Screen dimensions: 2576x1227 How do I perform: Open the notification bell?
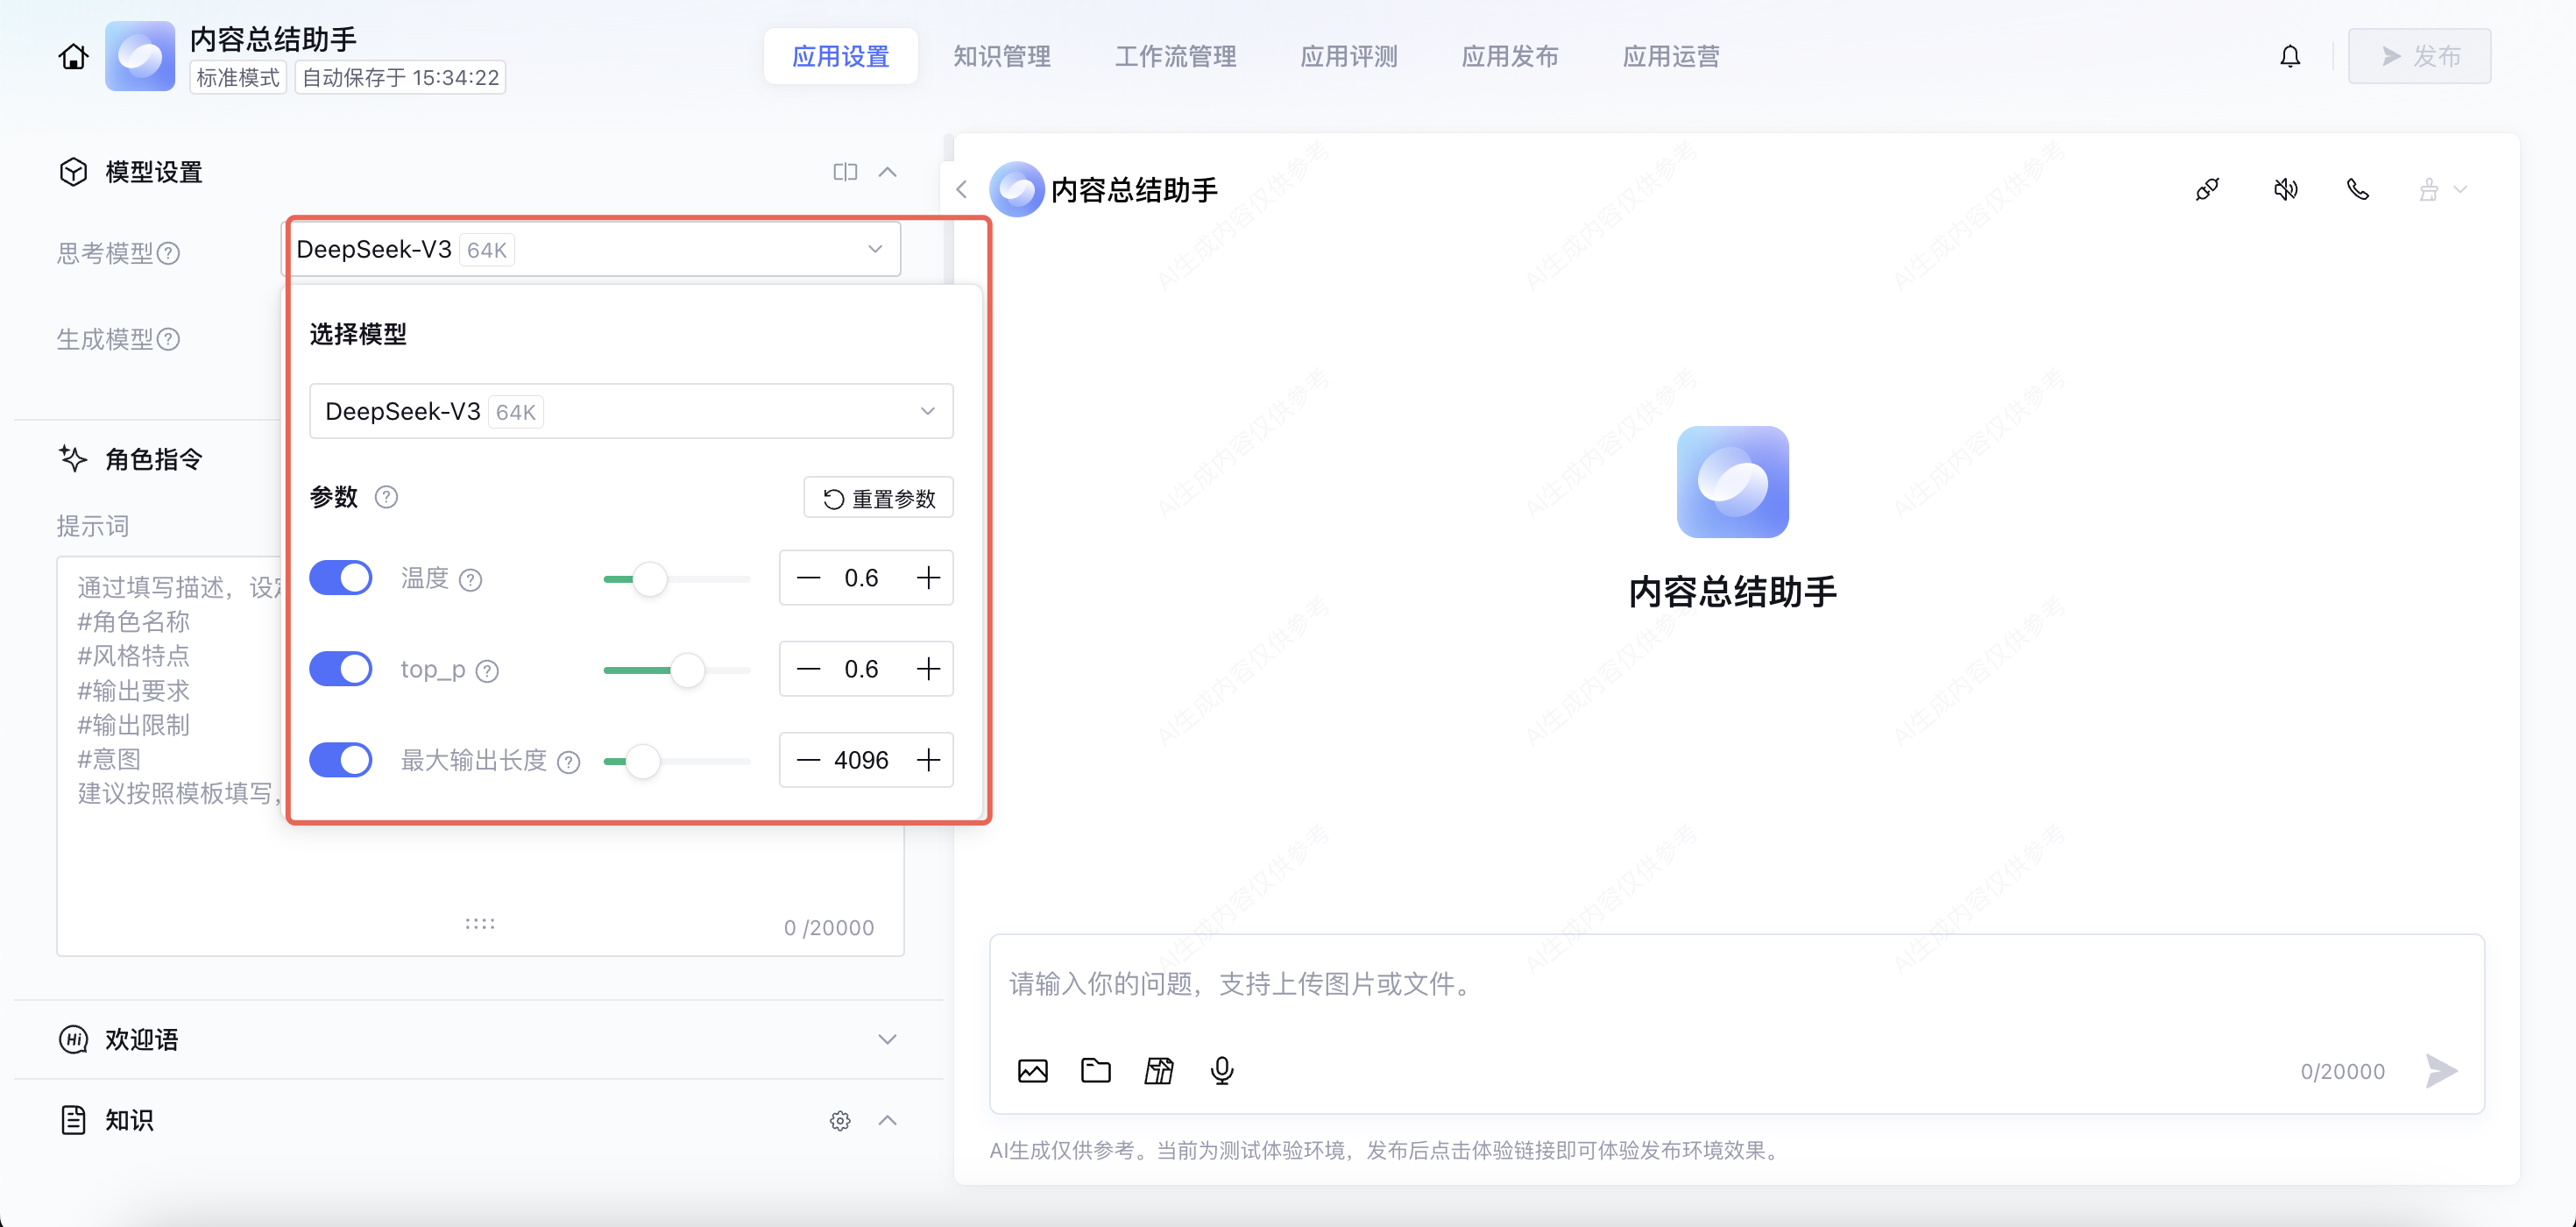click(2290, 57)
